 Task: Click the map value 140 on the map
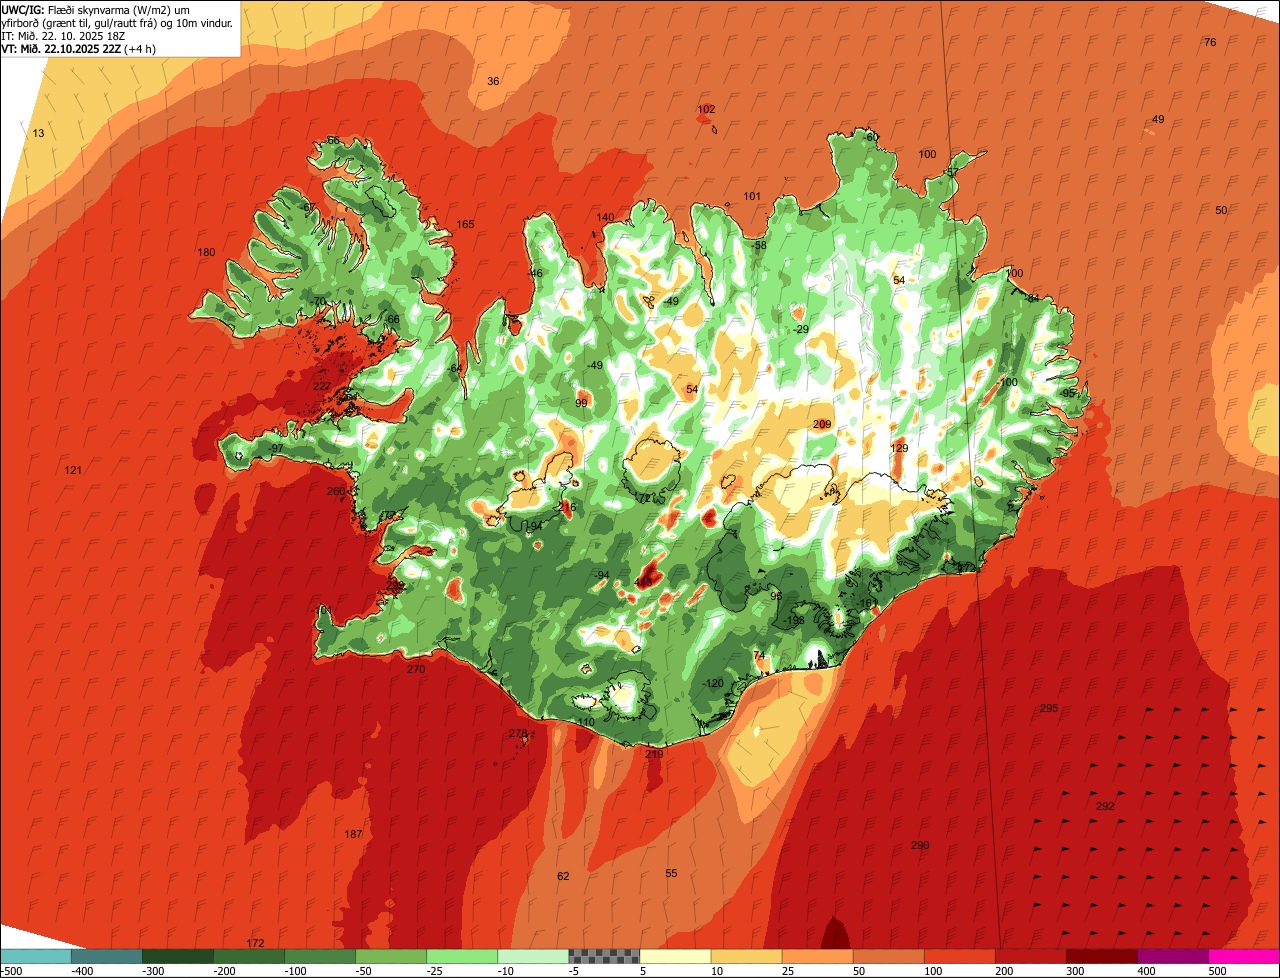(x=605, y=217)
